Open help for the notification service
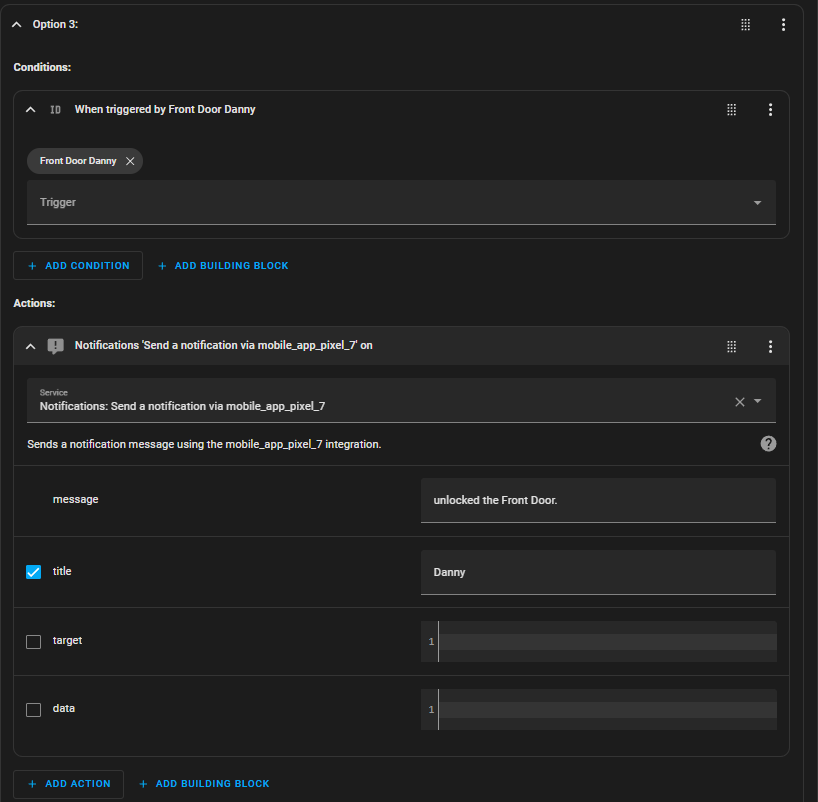Screen dimensions: 818x802 [768, 444]
